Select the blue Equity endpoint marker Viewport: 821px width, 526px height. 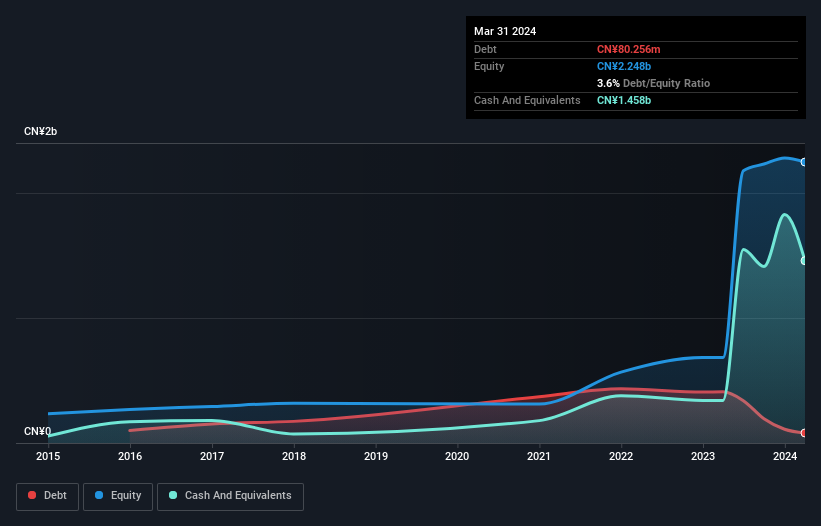pos(804,162)
